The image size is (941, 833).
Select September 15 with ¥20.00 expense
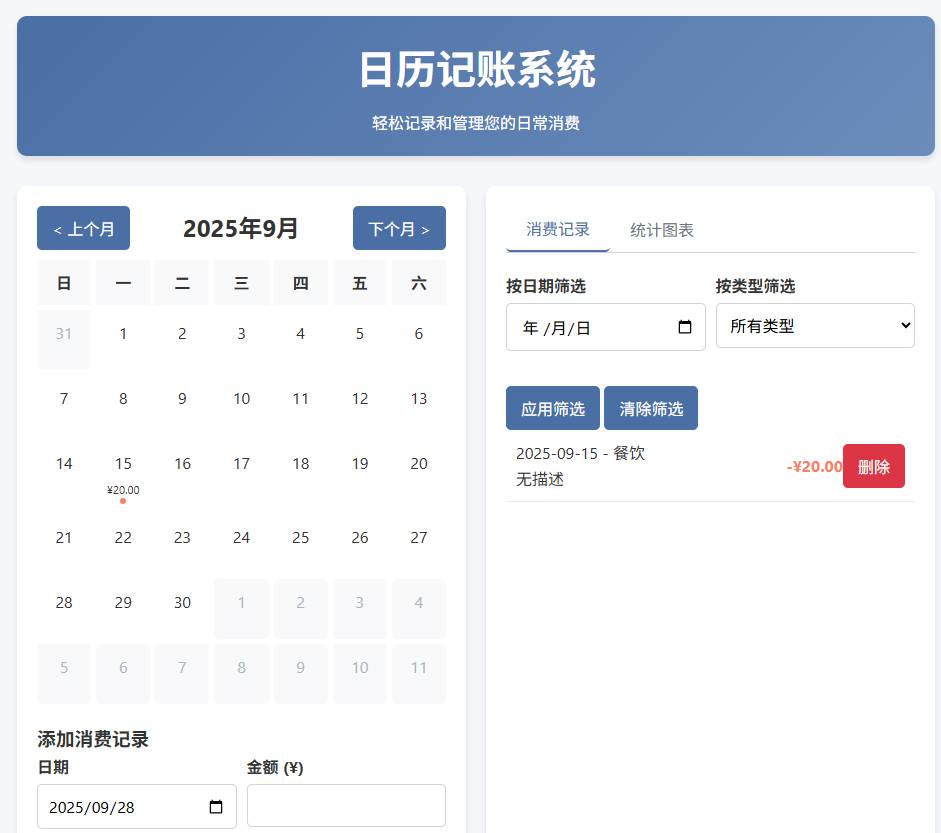[x=123, y=474]
